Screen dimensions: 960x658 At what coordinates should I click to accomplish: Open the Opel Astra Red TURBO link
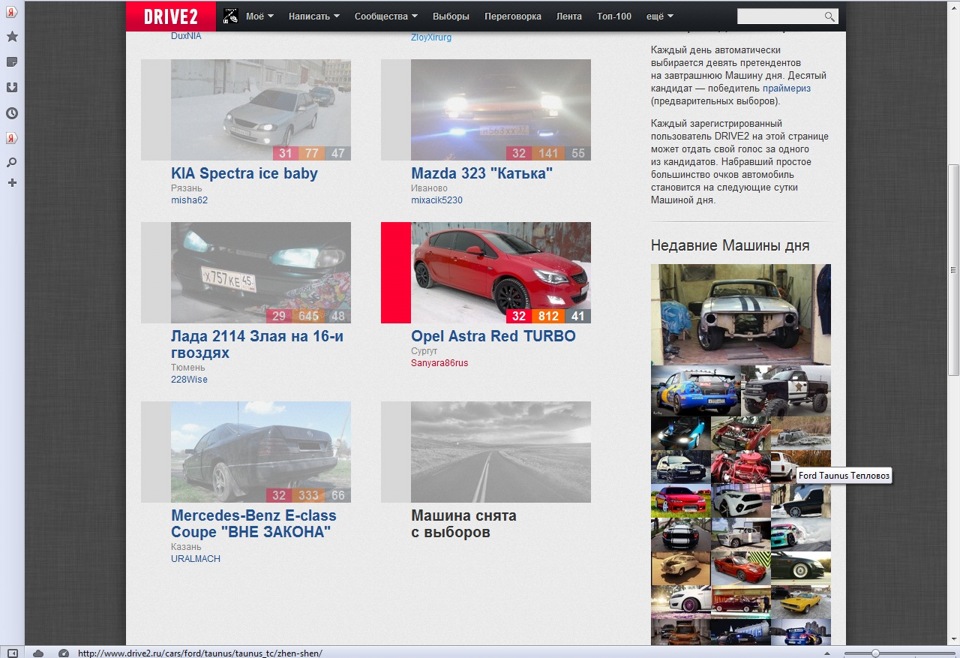click(x=493, y=336)
